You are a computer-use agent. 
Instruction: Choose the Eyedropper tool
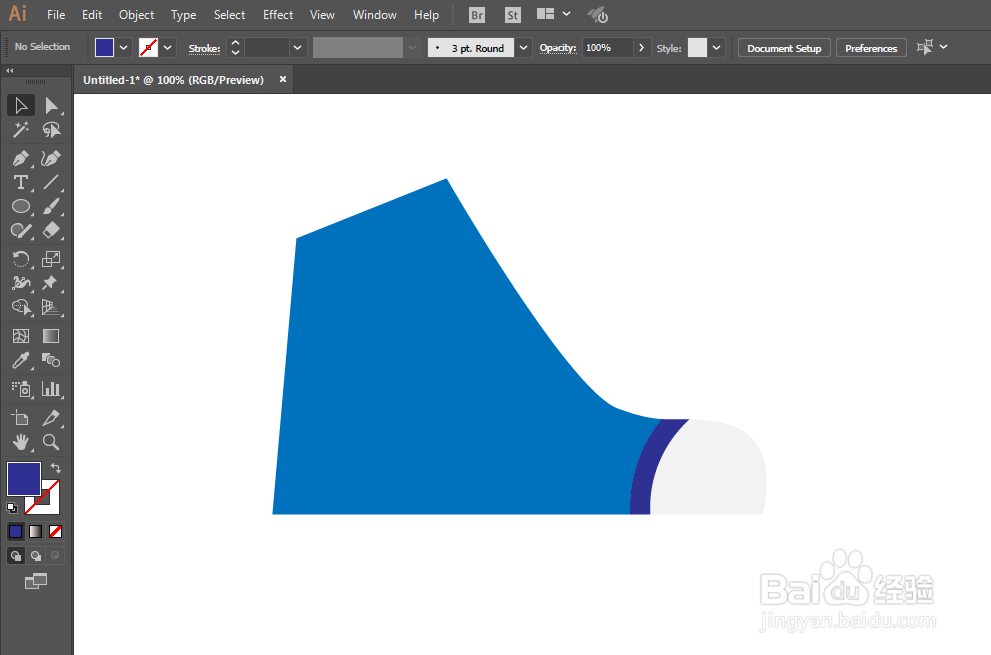coord(21,361)
